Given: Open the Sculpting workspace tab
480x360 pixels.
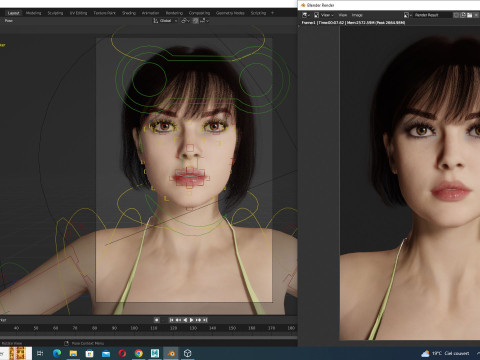Looking at the screenshot, I should pos(55,13).
